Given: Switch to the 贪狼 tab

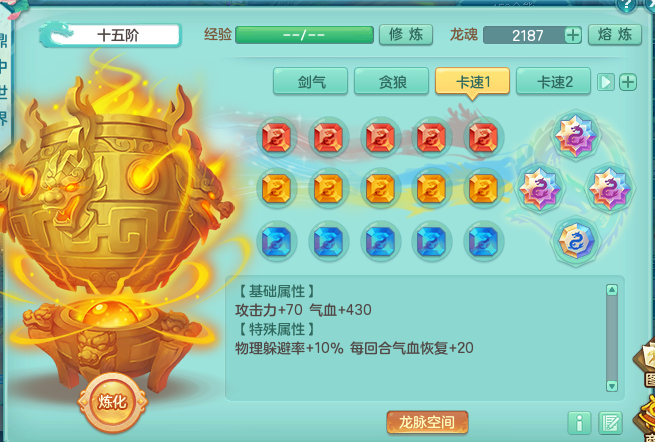Looking at the screenshot, I should [391, 81].
